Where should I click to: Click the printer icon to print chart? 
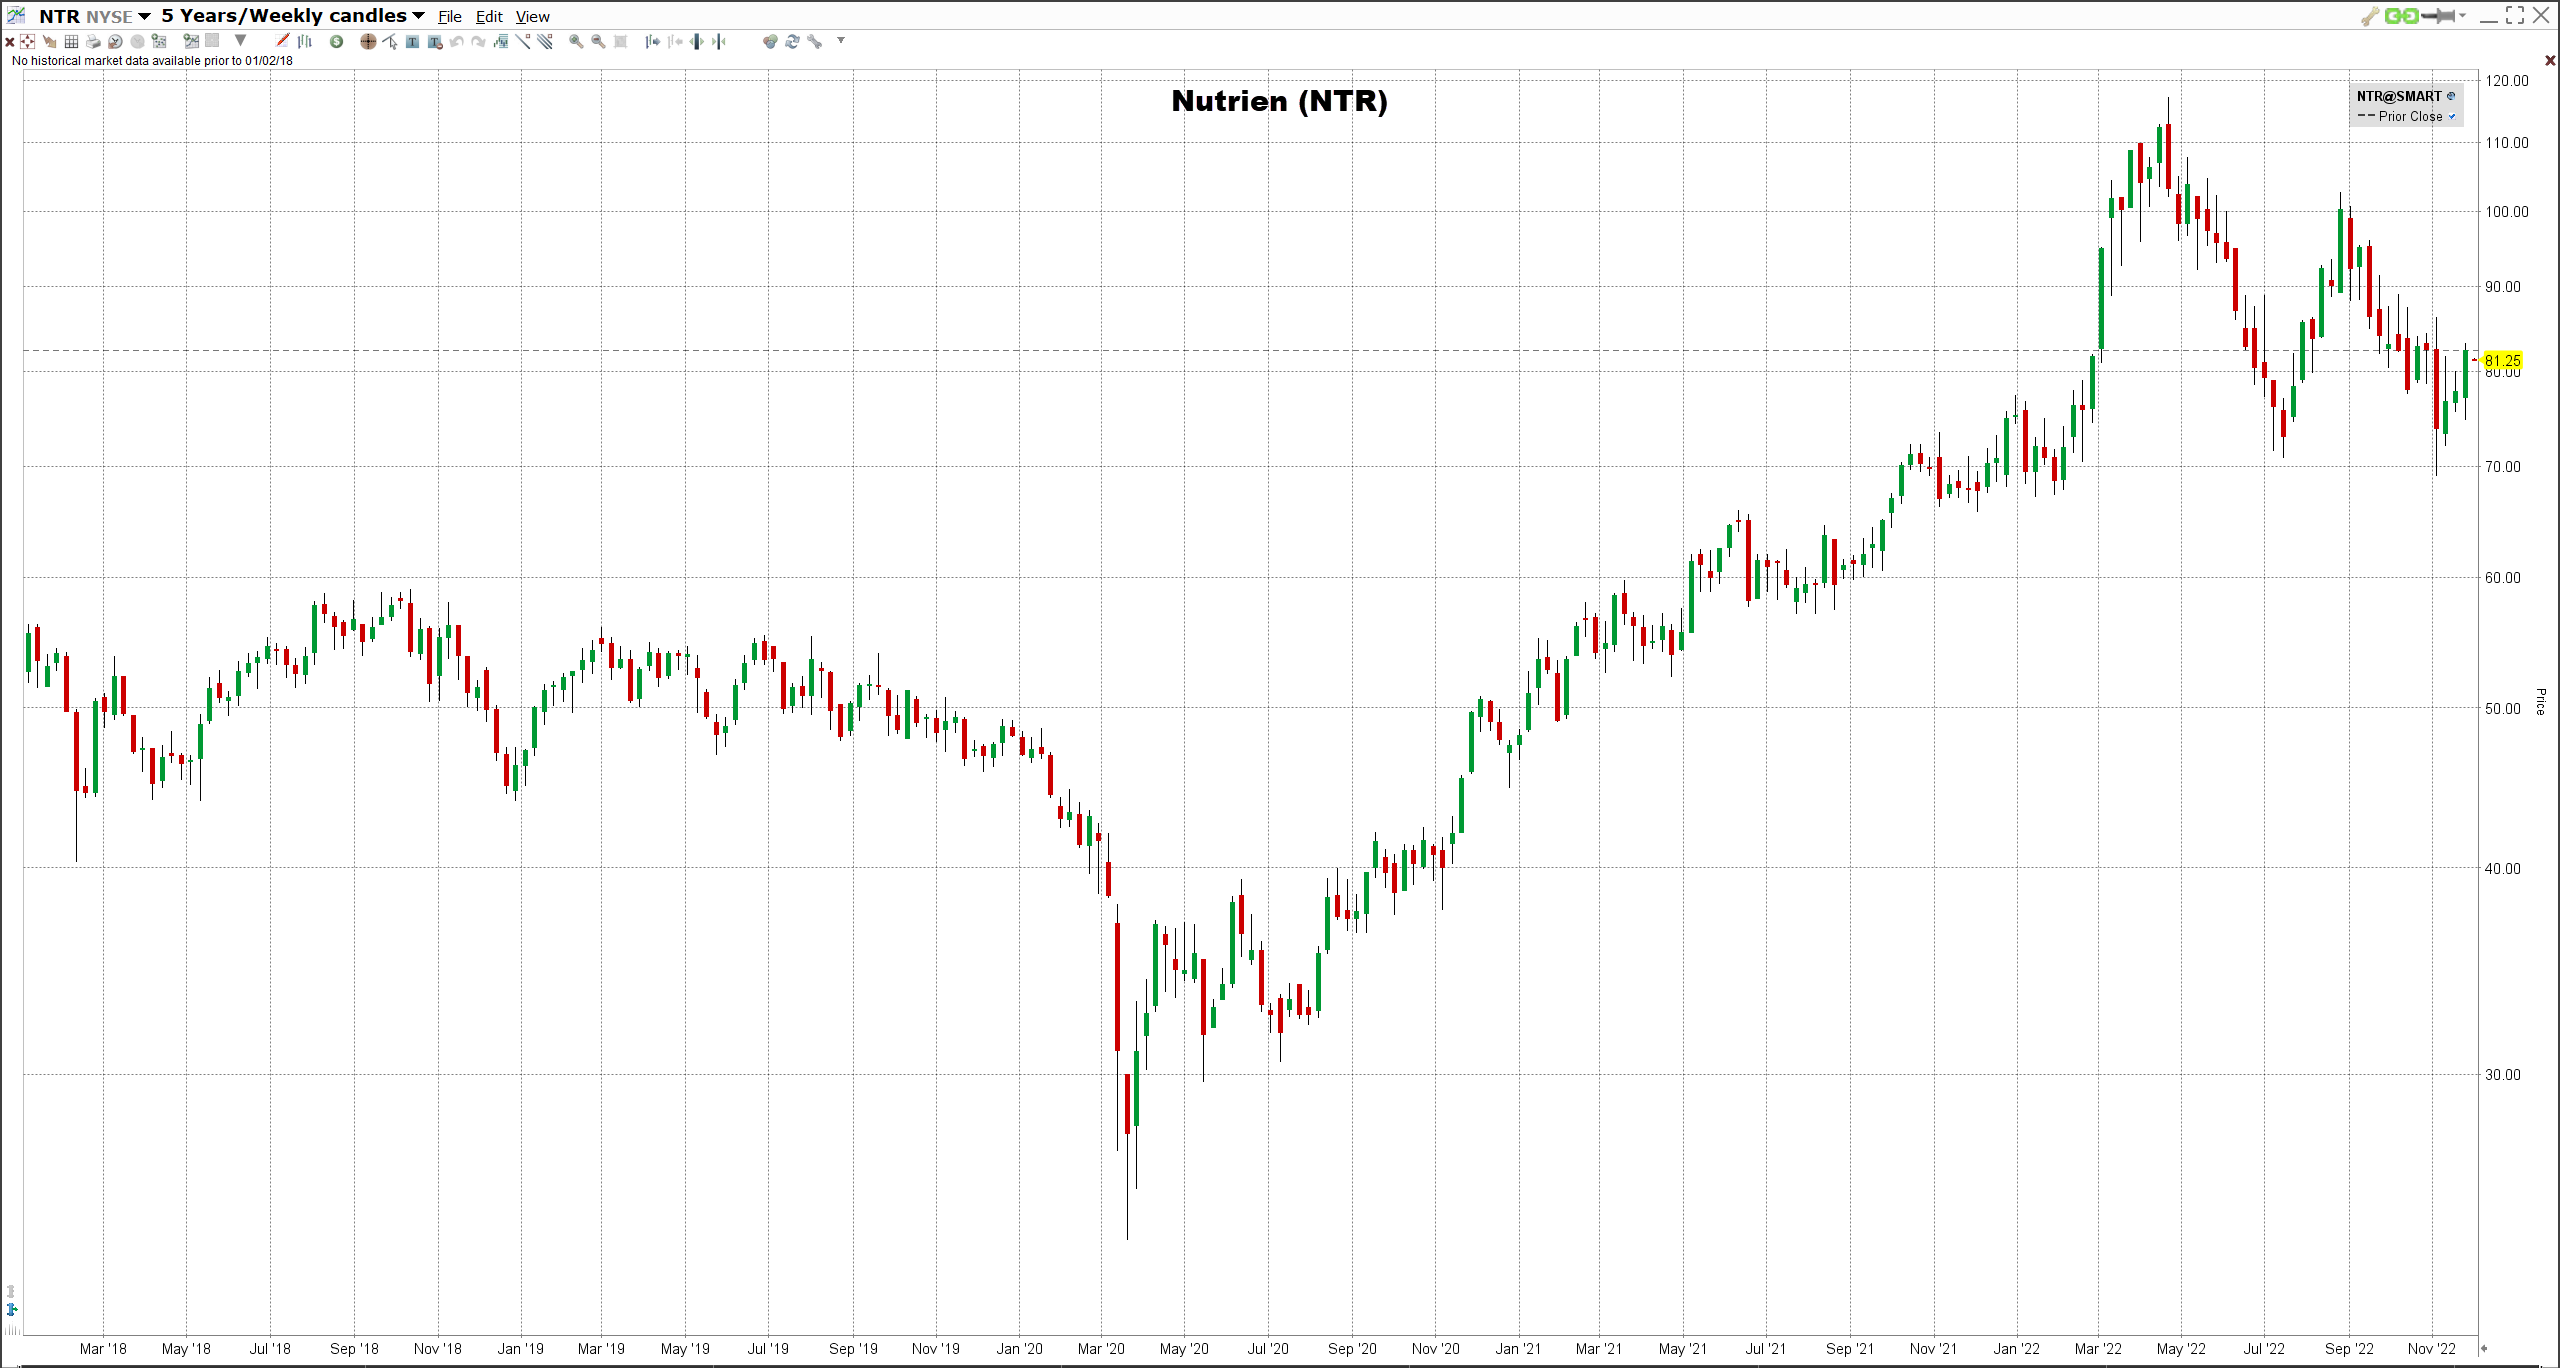(93, 42)
